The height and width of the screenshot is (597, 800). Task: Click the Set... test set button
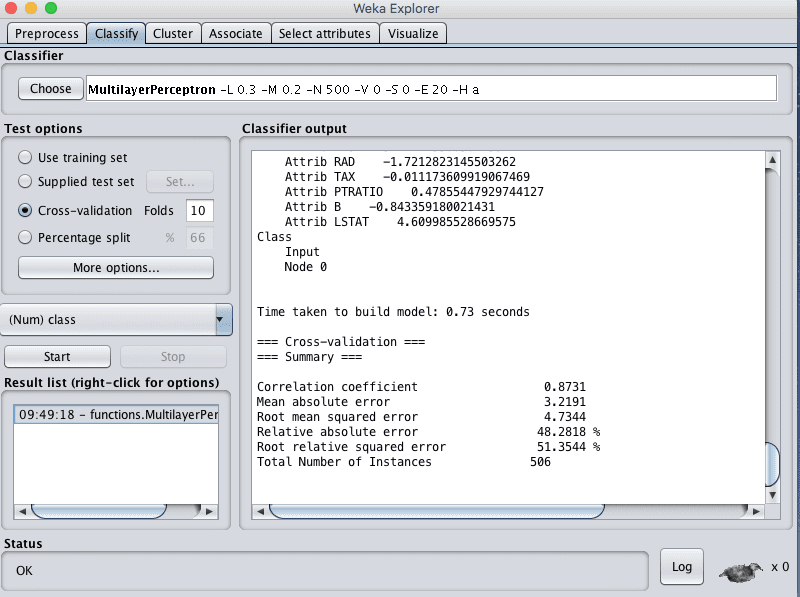pyautogui.click(x=180, y=182)
